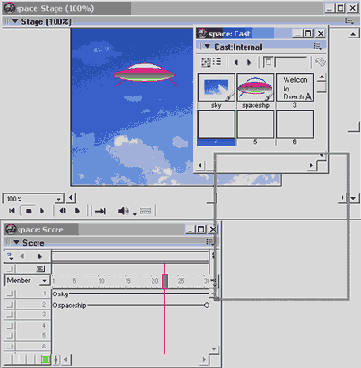This screenshot has width=361, height=368.
Task: Collapse the Cast:Internal panel
Action: point(207,46)
